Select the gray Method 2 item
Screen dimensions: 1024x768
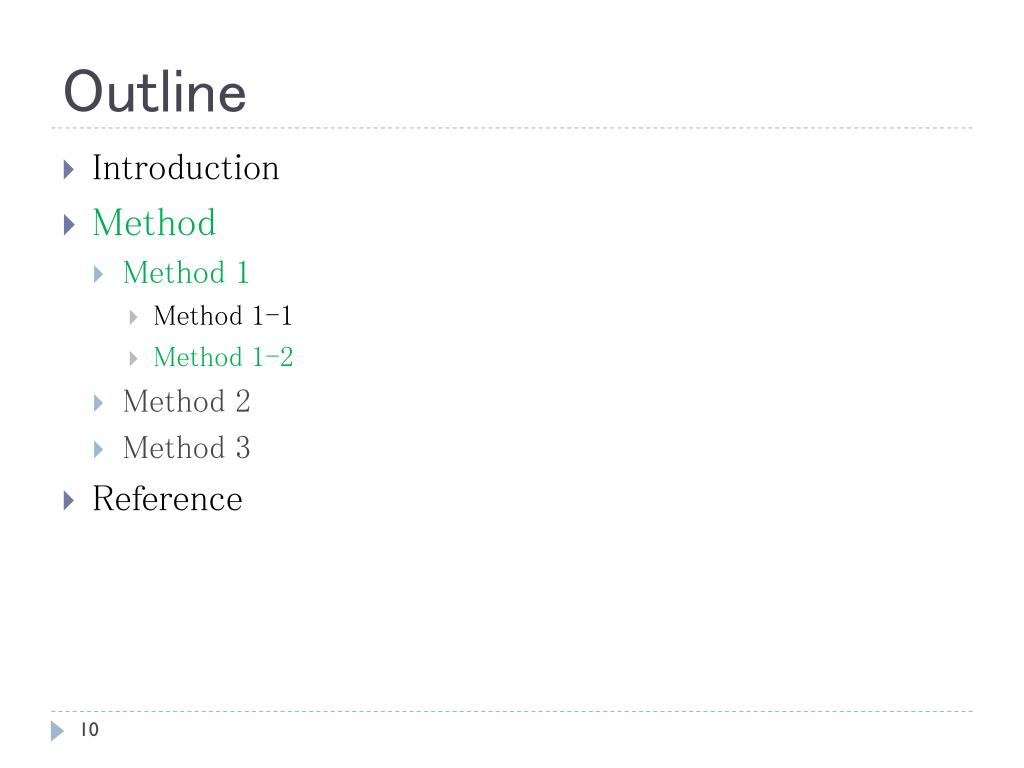187,401
